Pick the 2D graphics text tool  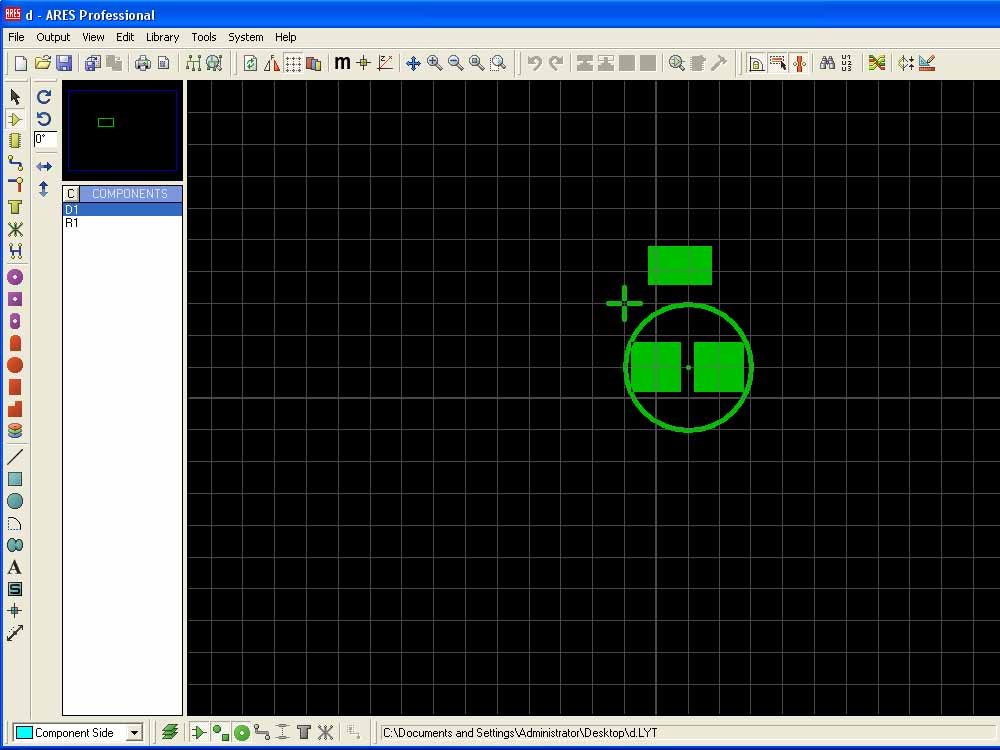click(x=15, y=567)
